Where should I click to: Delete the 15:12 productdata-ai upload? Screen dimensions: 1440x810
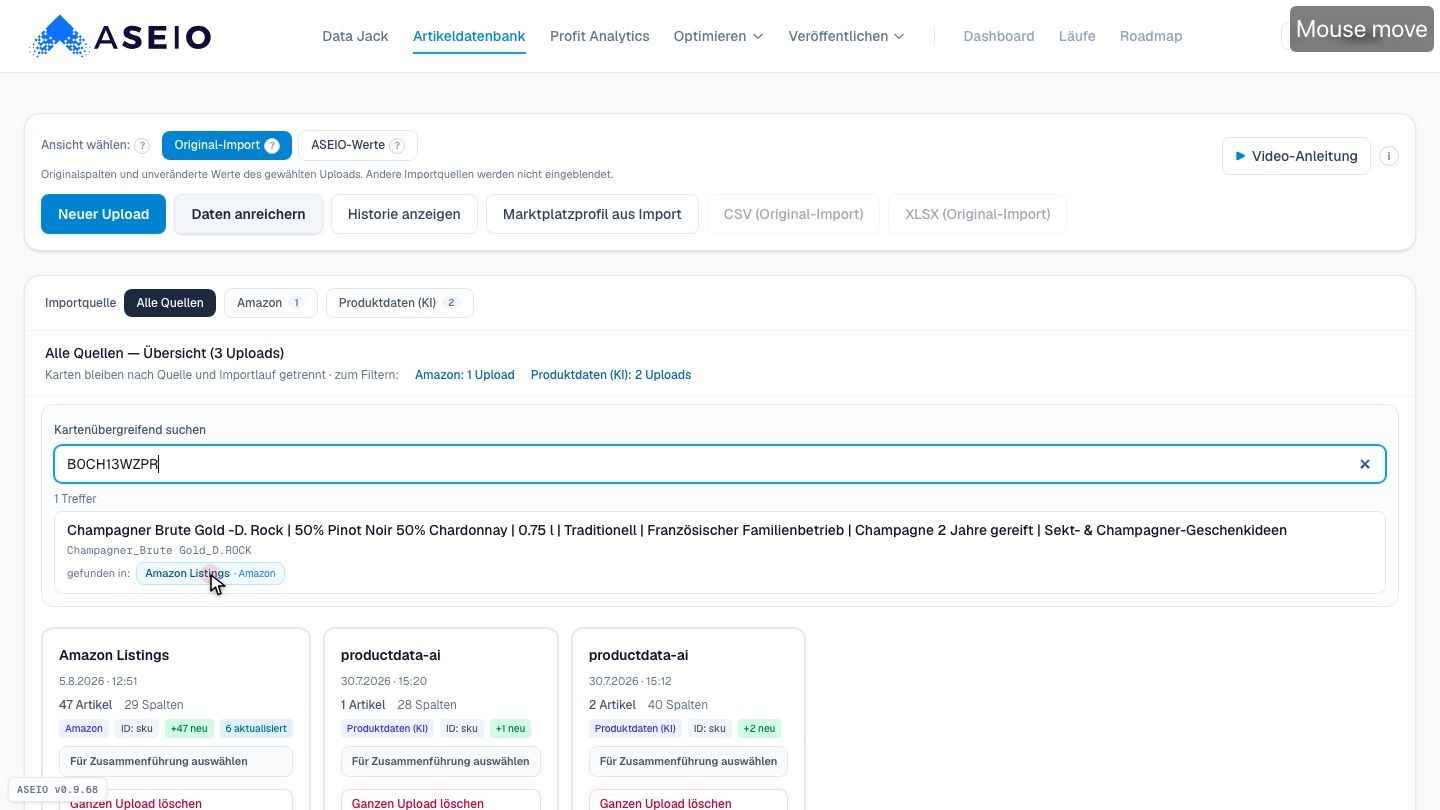[x=689, y=800]
